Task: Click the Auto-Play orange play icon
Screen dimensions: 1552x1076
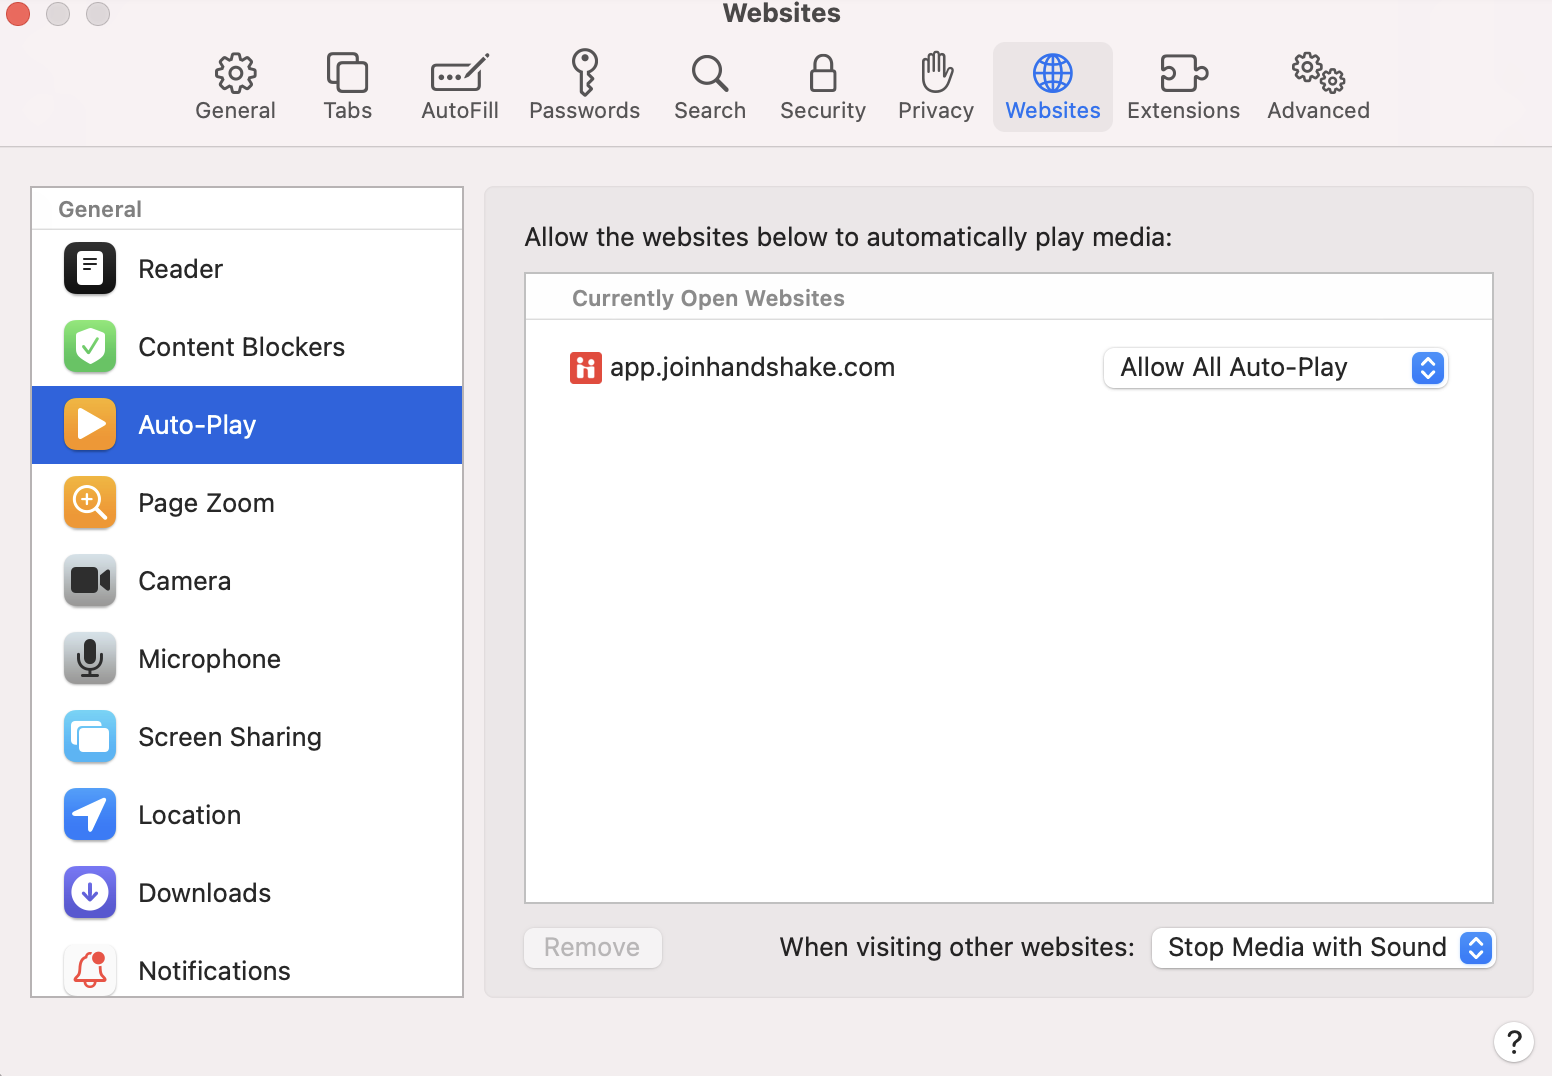Action: coord(90,424)
